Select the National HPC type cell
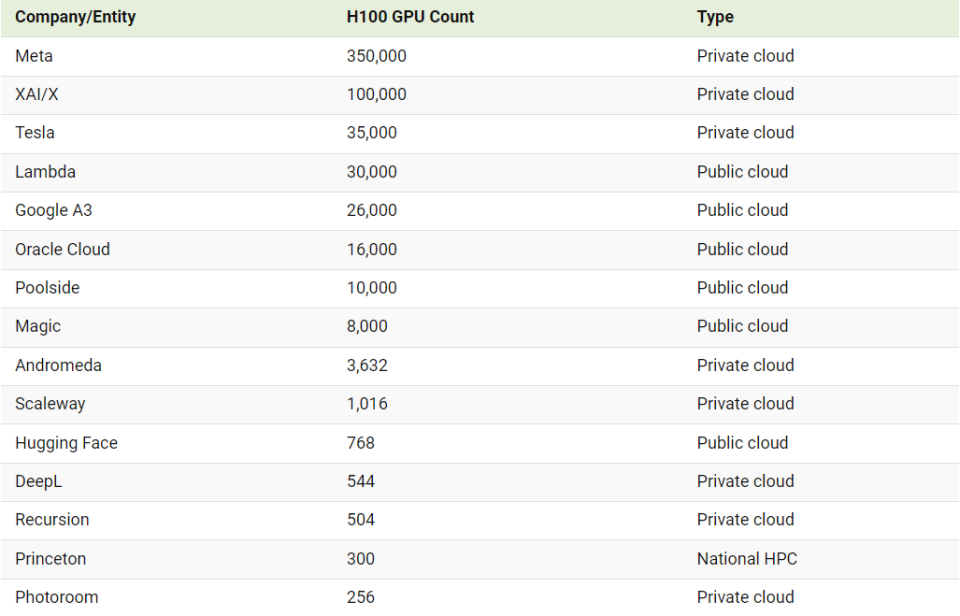The width and height of the screenshot is (960, 616). click(x=747, y=559)
